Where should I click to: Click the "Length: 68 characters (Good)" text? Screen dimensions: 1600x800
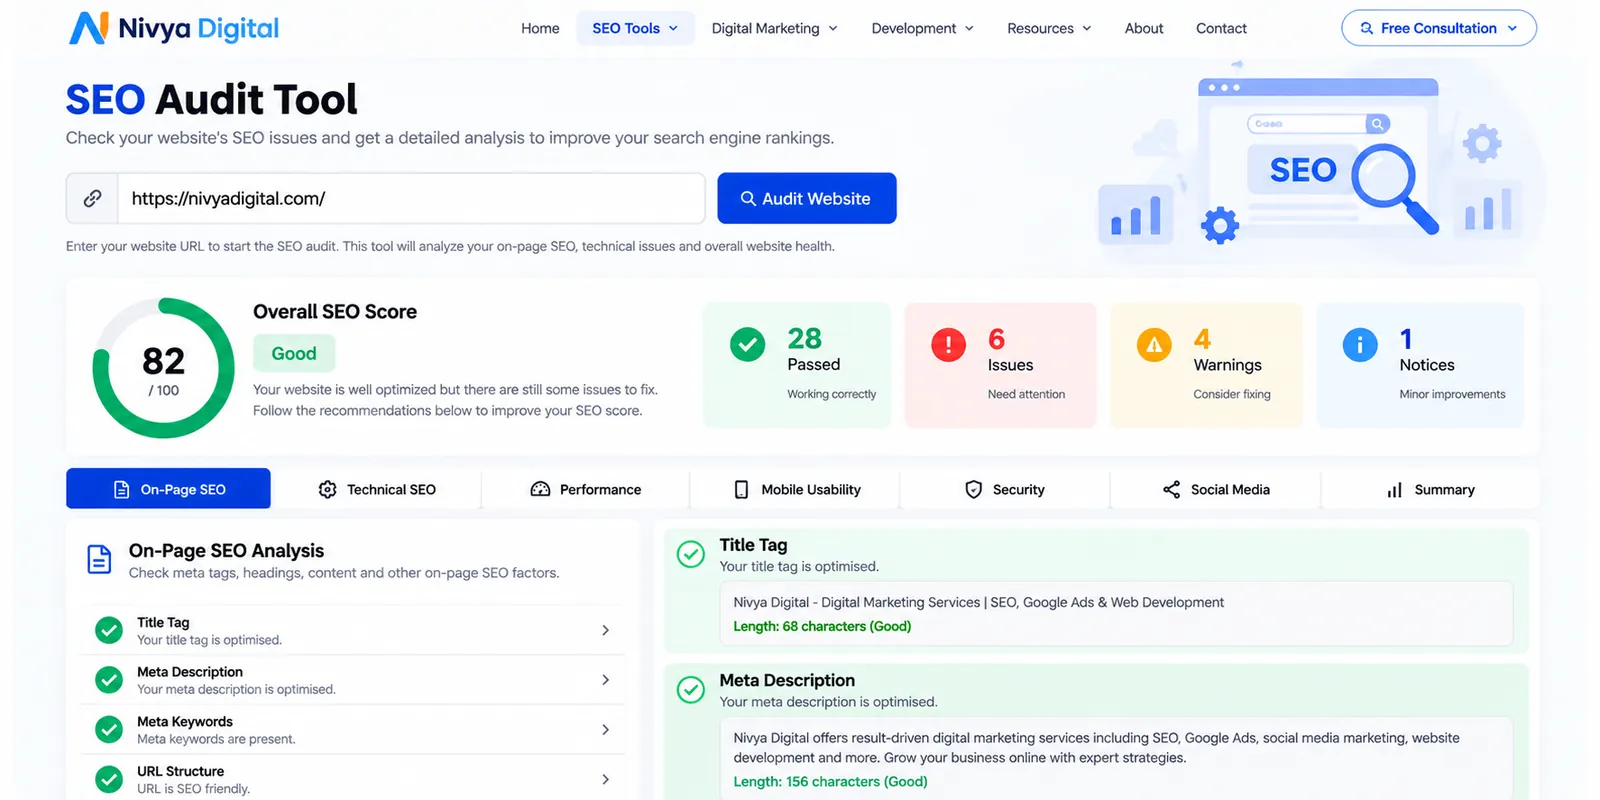(x=822, y=626)
